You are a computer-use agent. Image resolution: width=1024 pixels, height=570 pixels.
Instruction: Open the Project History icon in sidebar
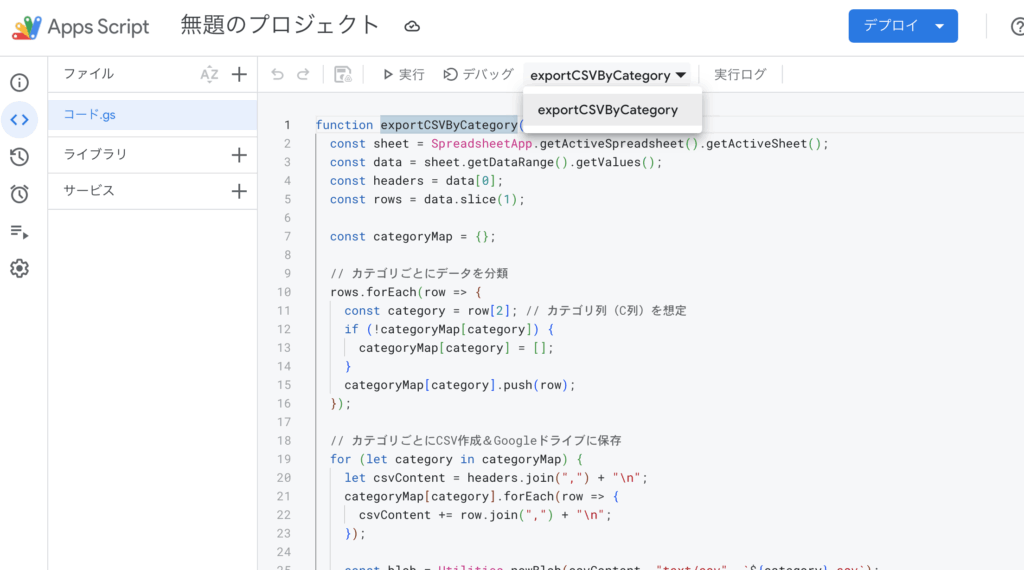20,157
